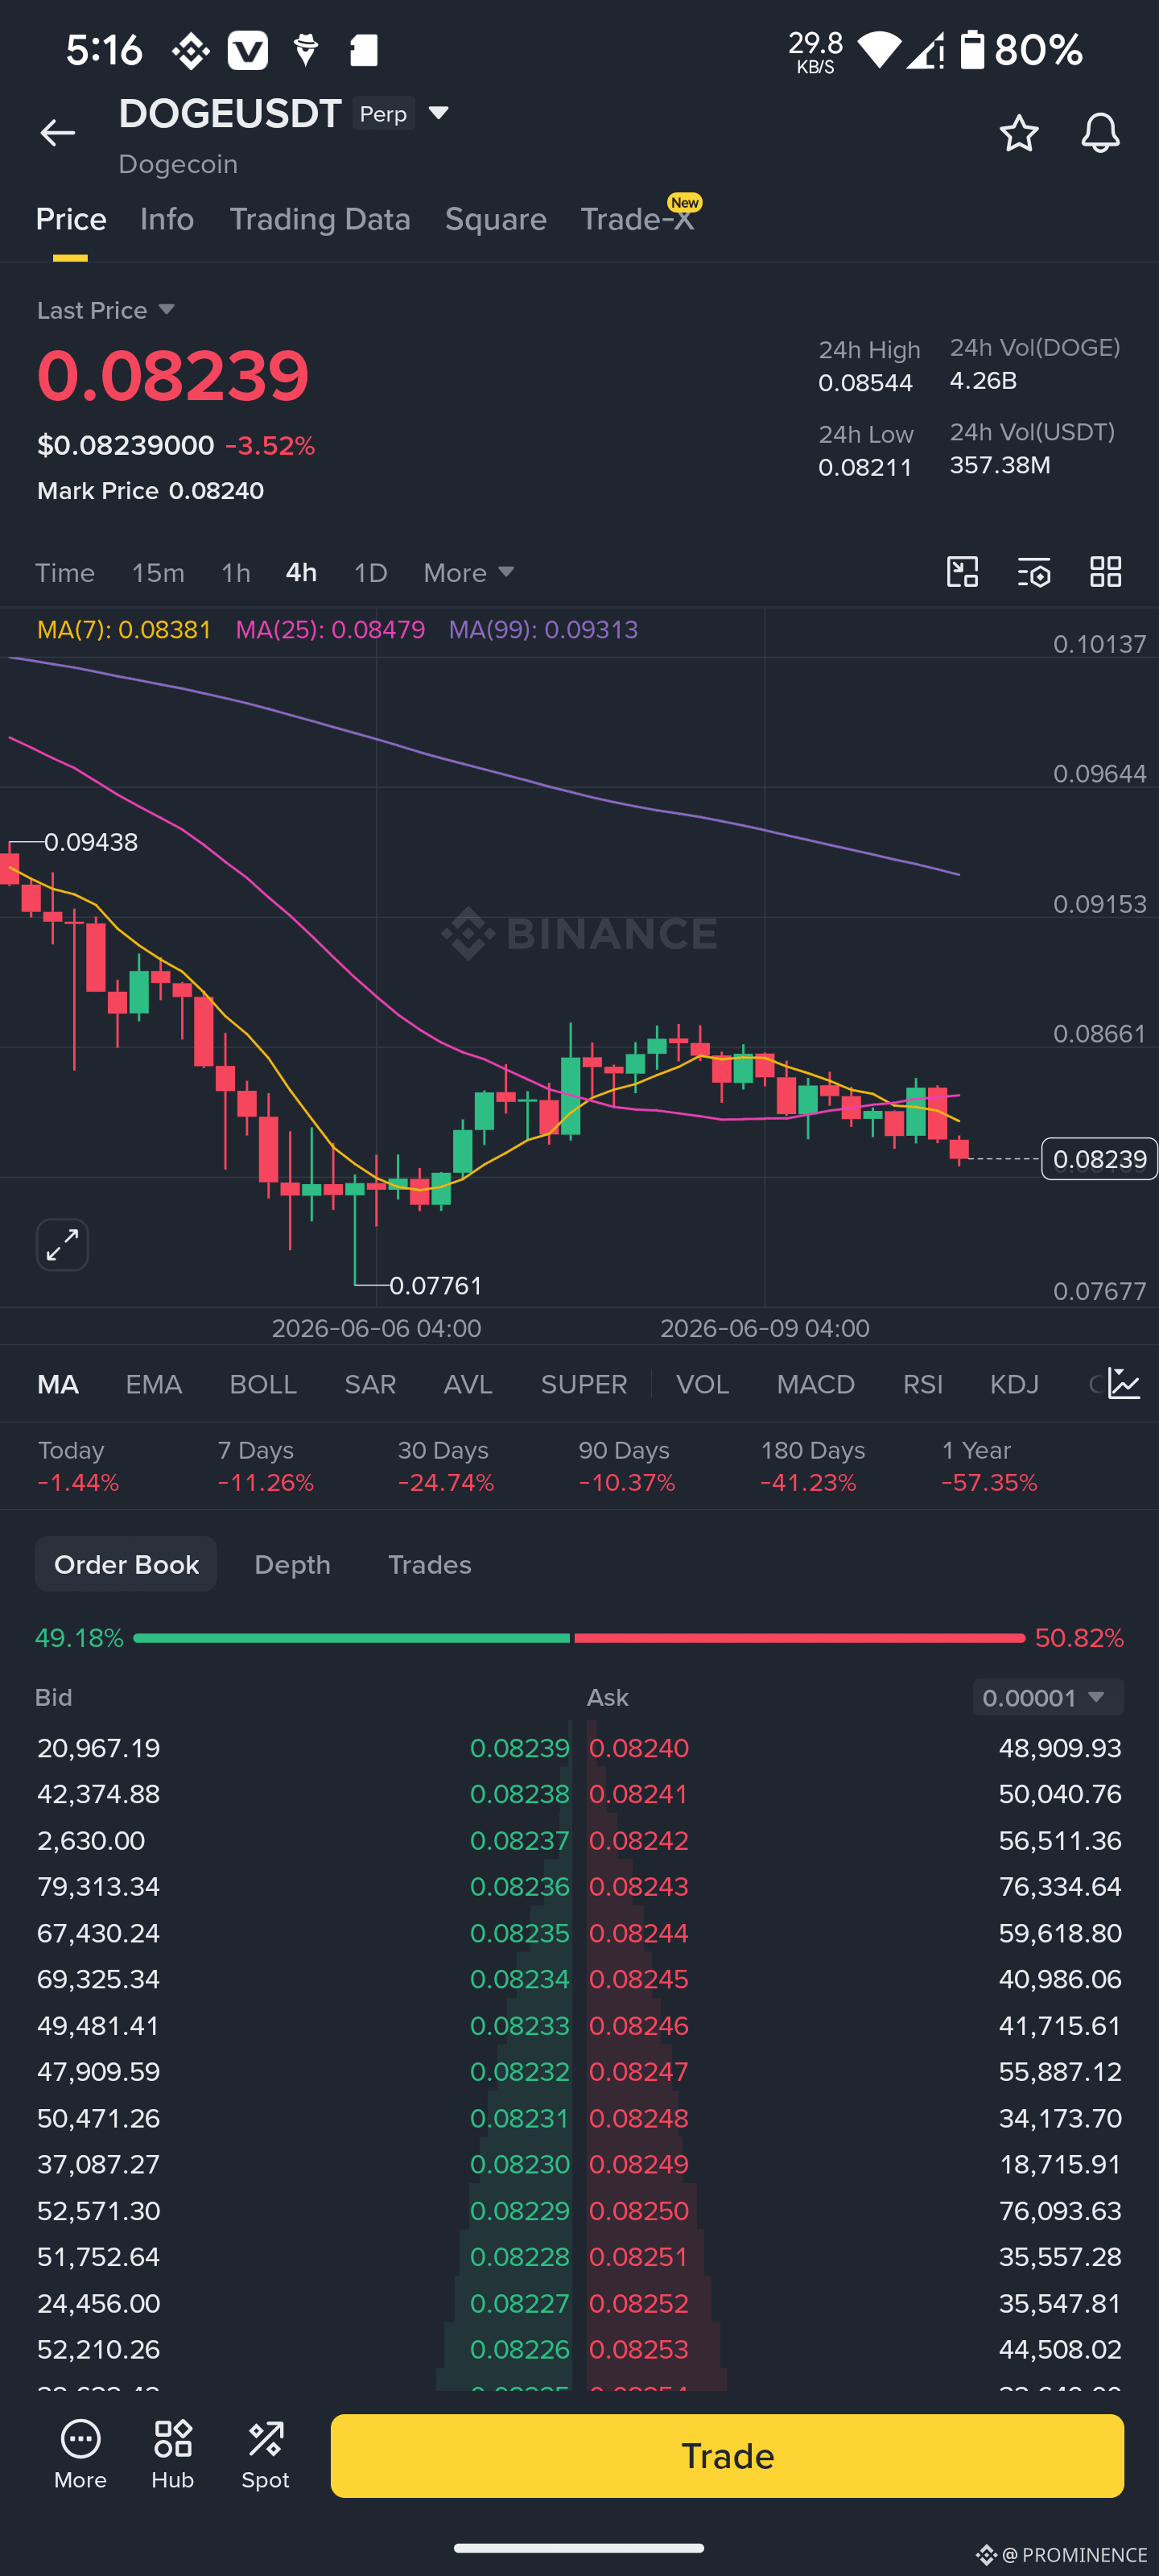Switch to Spot trading icon
The height and width of the screenshot is (2576, 1159).
(x=265, y=2454)
